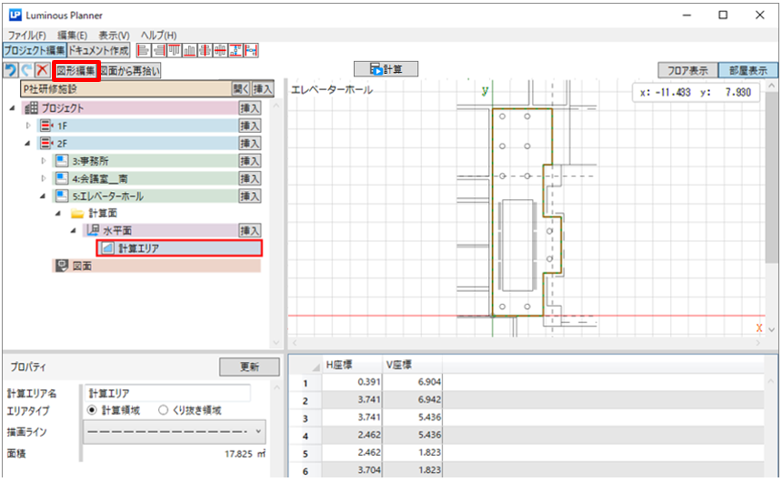Expand the 3:事務所 room node

point(43,161)
